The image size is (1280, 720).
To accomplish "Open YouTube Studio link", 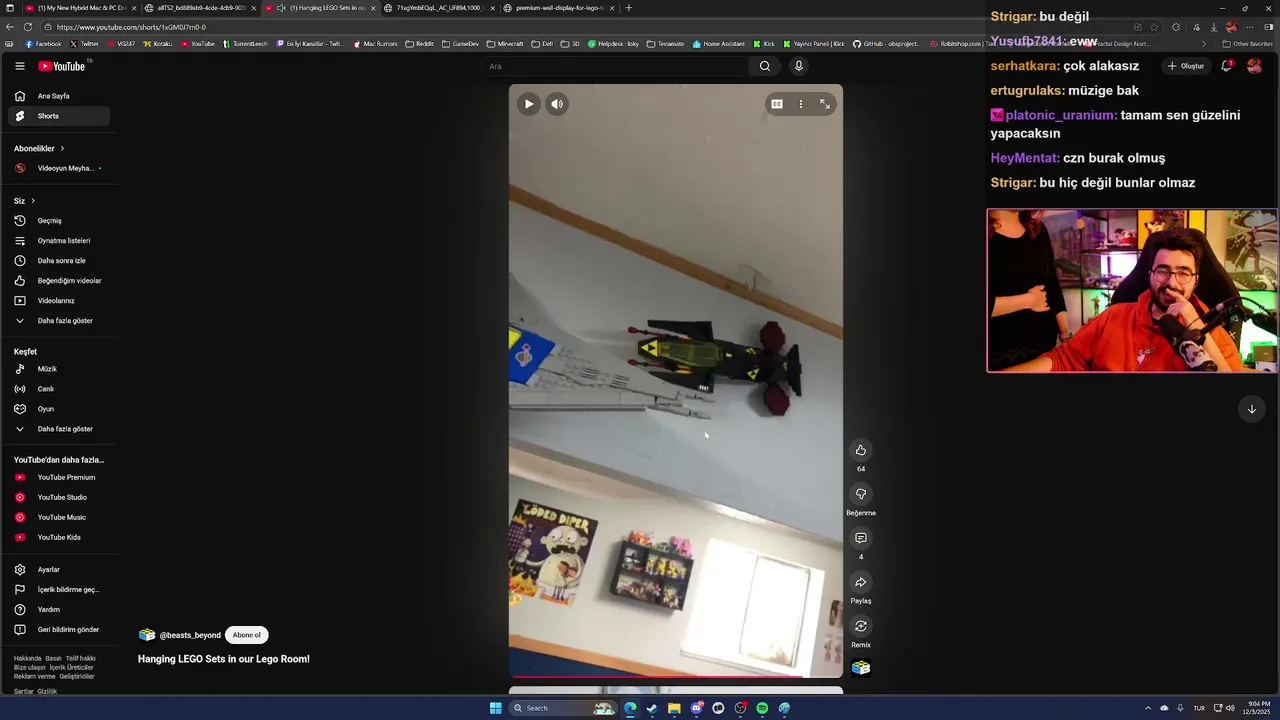I will pyautogui.click(x=59, y=497).
